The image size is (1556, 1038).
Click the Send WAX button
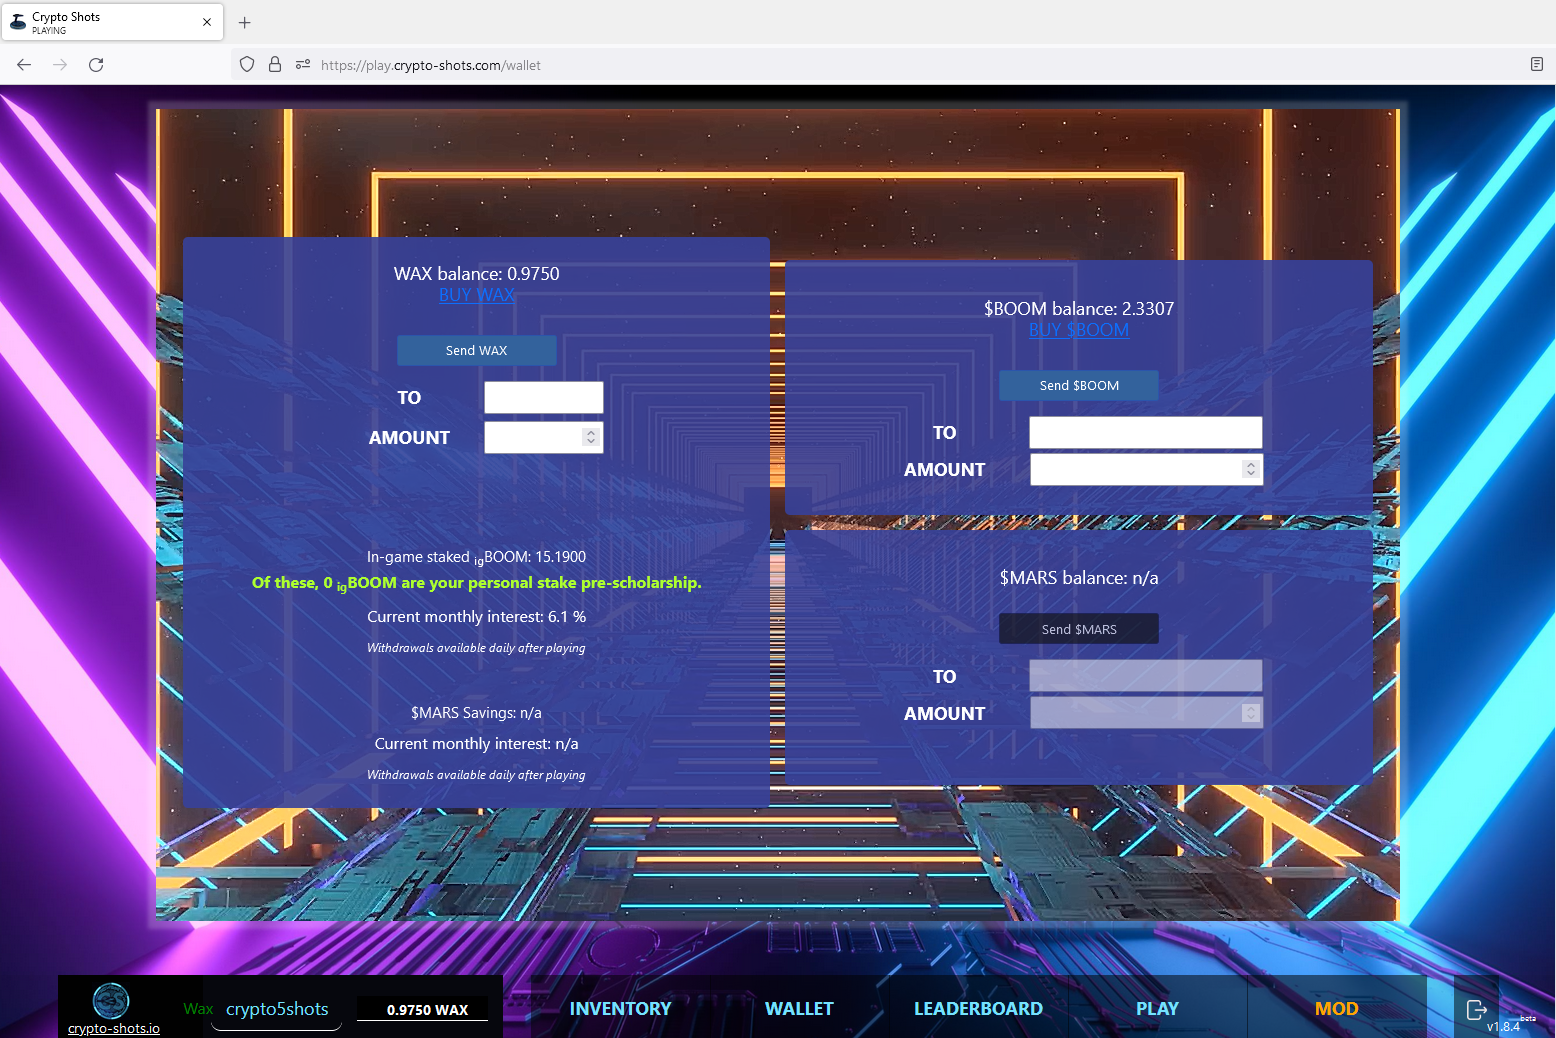pyautogui.click(x=477, y=351)
